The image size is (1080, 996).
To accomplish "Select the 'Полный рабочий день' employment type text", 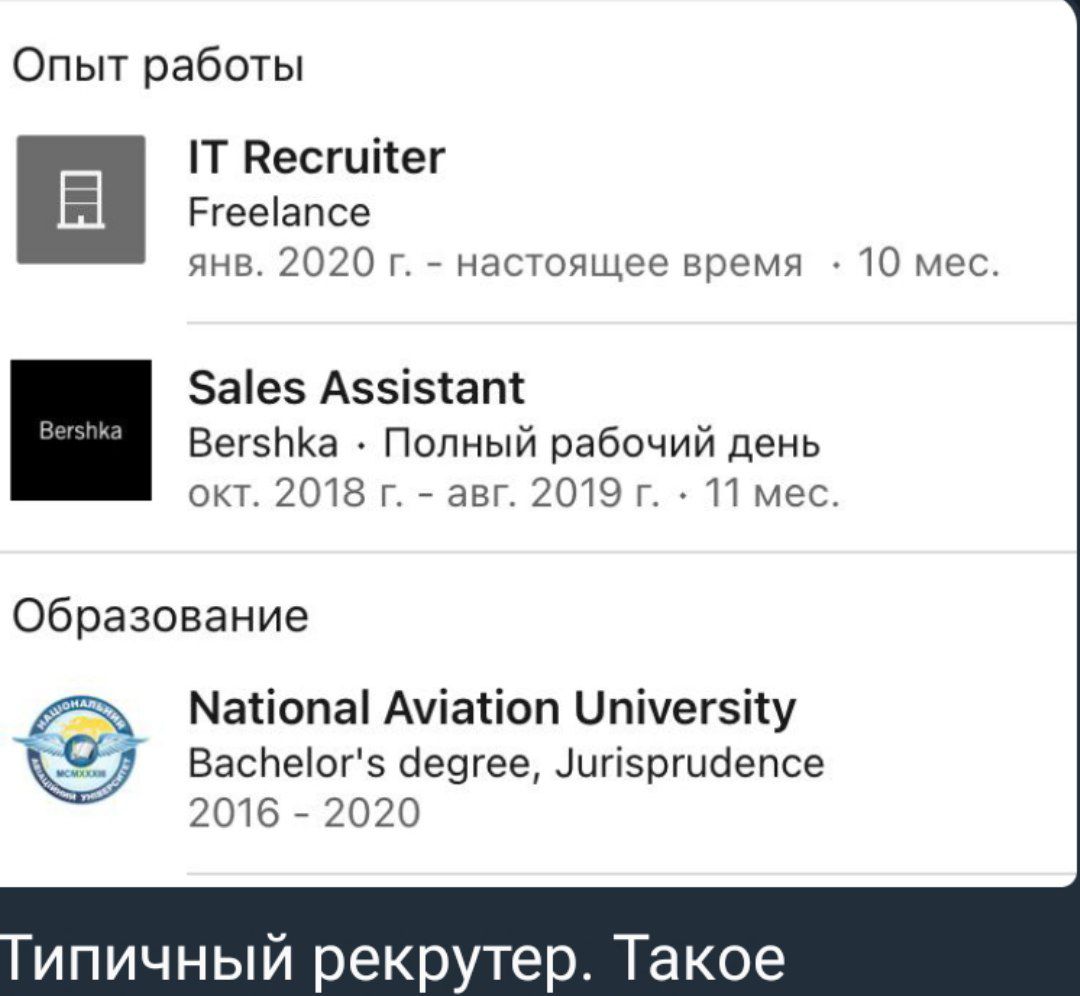I will (602, 443).
